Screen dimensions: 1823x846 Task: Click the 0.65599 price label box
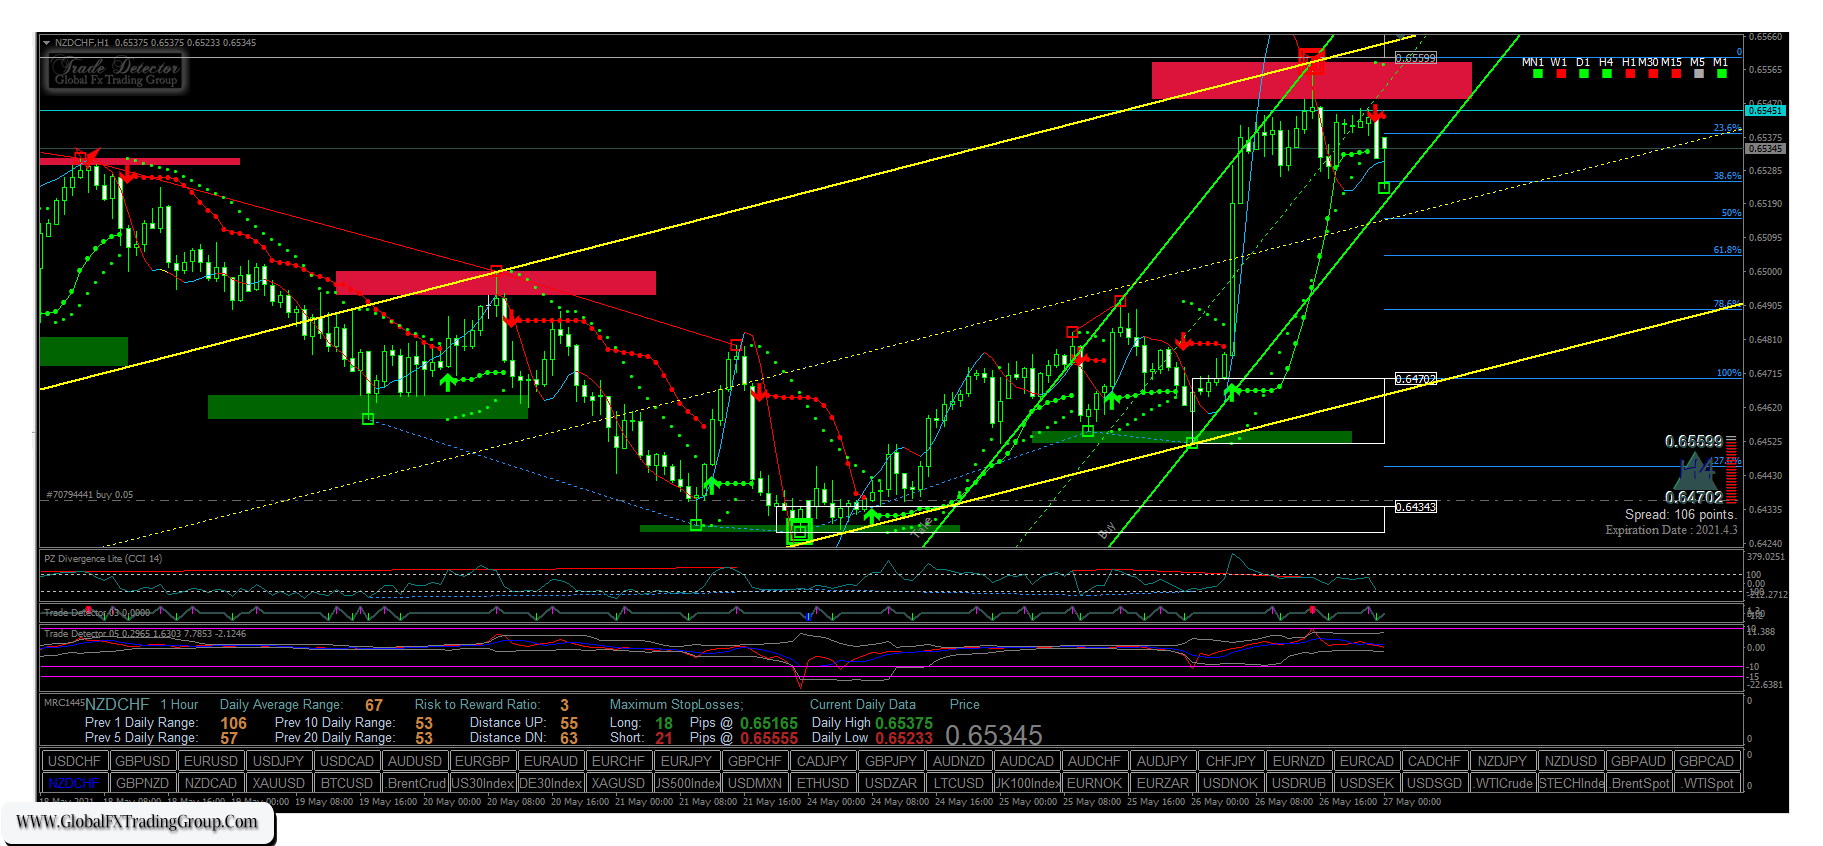pos(1415,58)
